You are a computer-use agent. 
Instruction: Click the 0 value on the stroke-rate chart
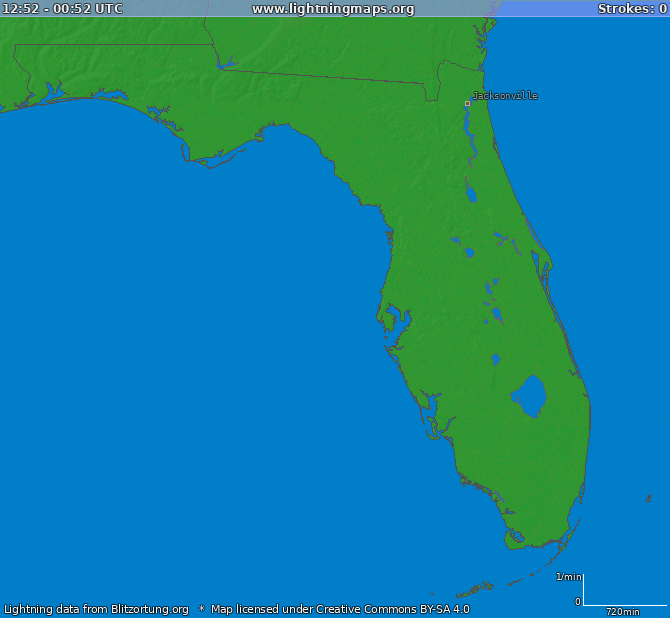pyautogui.click(x=578, y=602)
